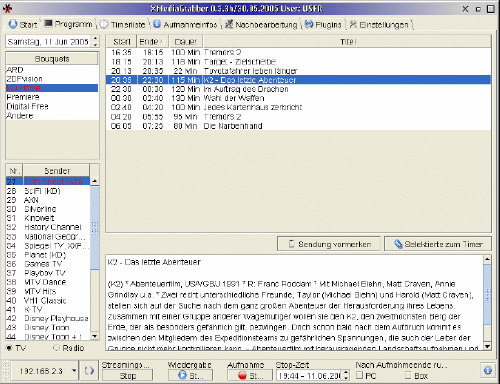
Task: Select the 16:35 Tremors 2 programme row
Action: pyautogui.click(x=298, y=52)
